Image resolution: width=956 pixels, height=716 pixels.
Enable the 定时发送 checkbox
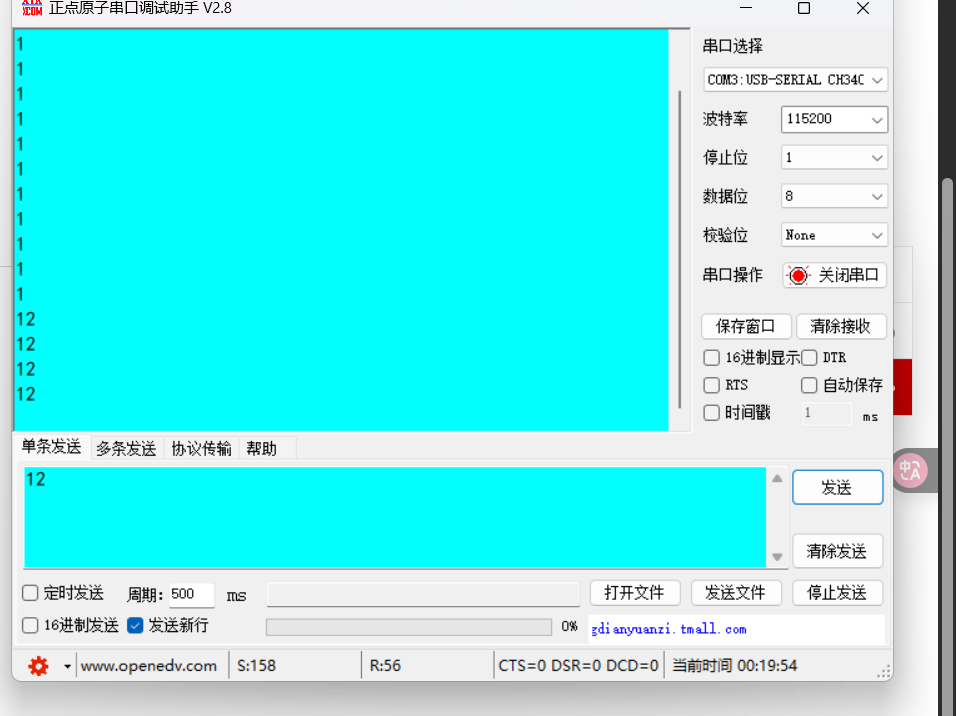pyautogui.click(x=30, y=593)
